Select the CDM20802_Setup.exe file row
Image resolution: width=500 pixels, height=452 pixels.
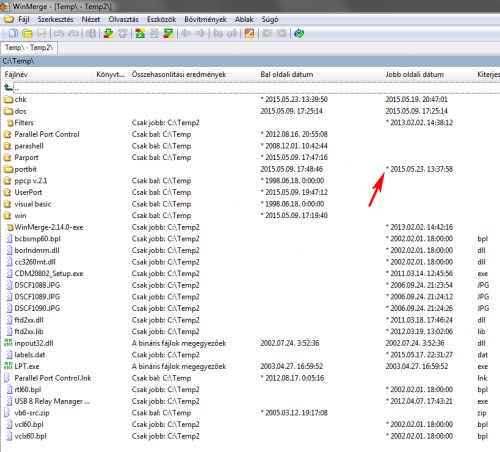click(250, 273)
